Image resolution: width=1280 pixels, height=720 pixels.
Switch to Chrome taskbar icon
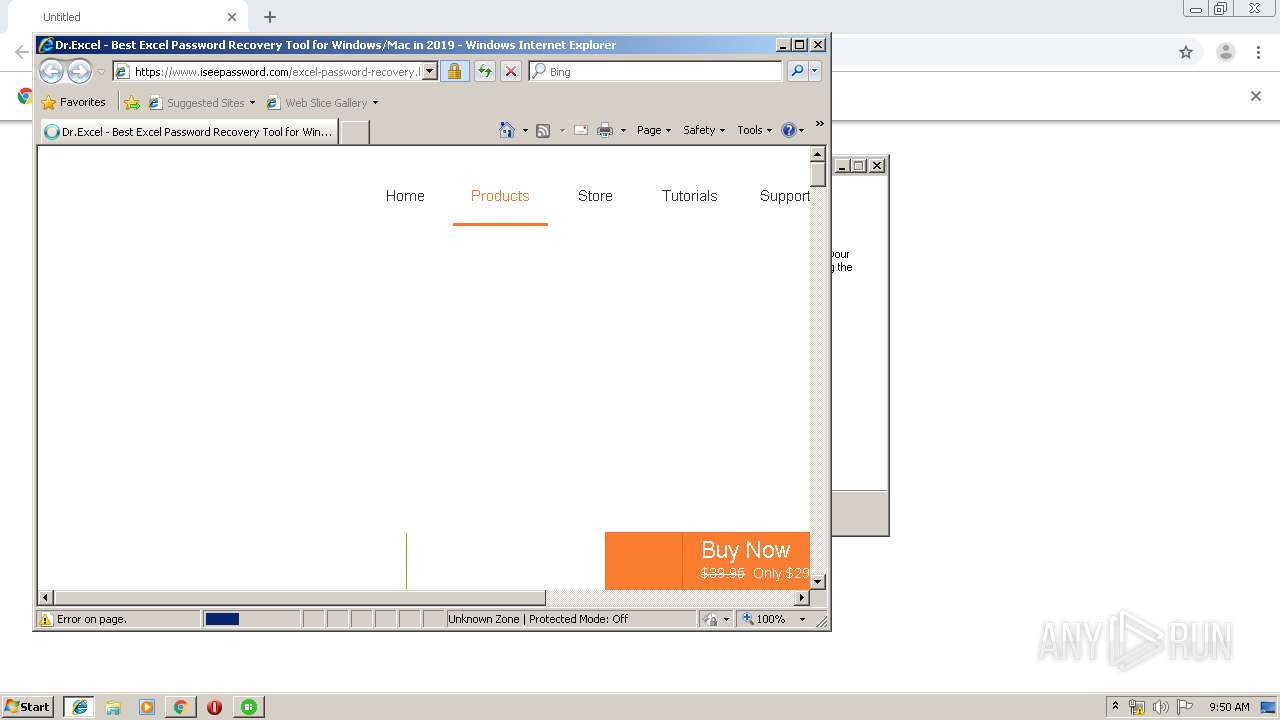click(x=180, y=707)
